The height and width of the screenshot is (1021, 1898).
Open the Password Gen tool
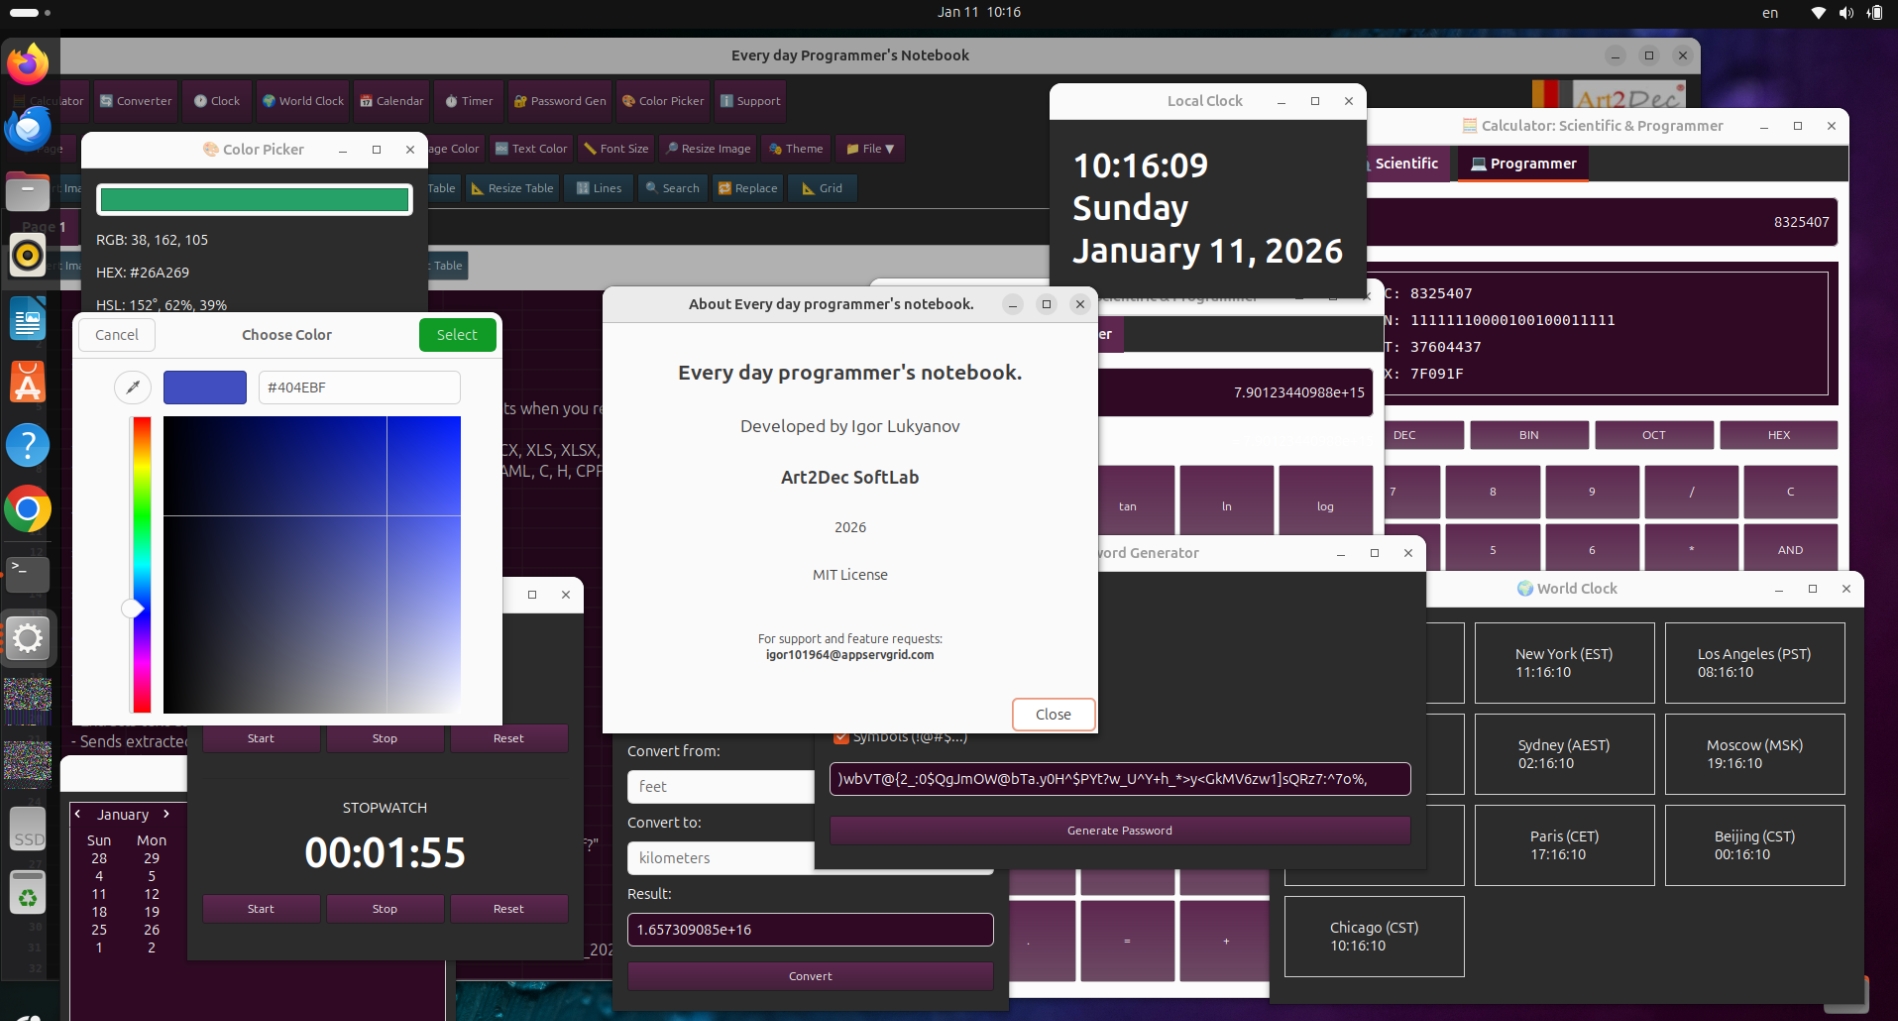point(560,101)
